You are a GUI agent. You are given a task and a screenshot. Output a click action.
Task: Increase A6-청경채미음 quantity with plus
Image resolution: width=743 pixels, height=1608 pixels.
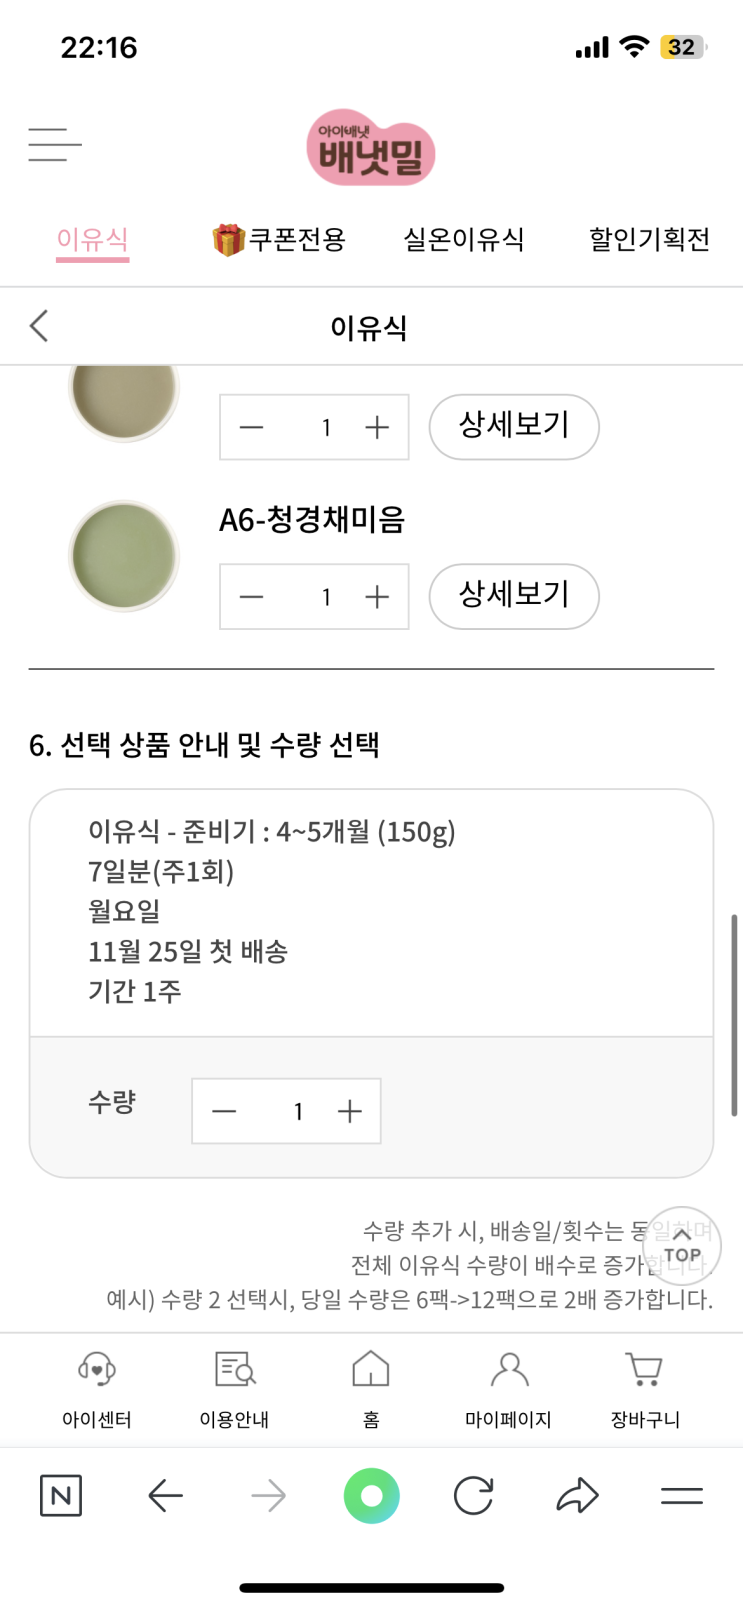(377, 597)
